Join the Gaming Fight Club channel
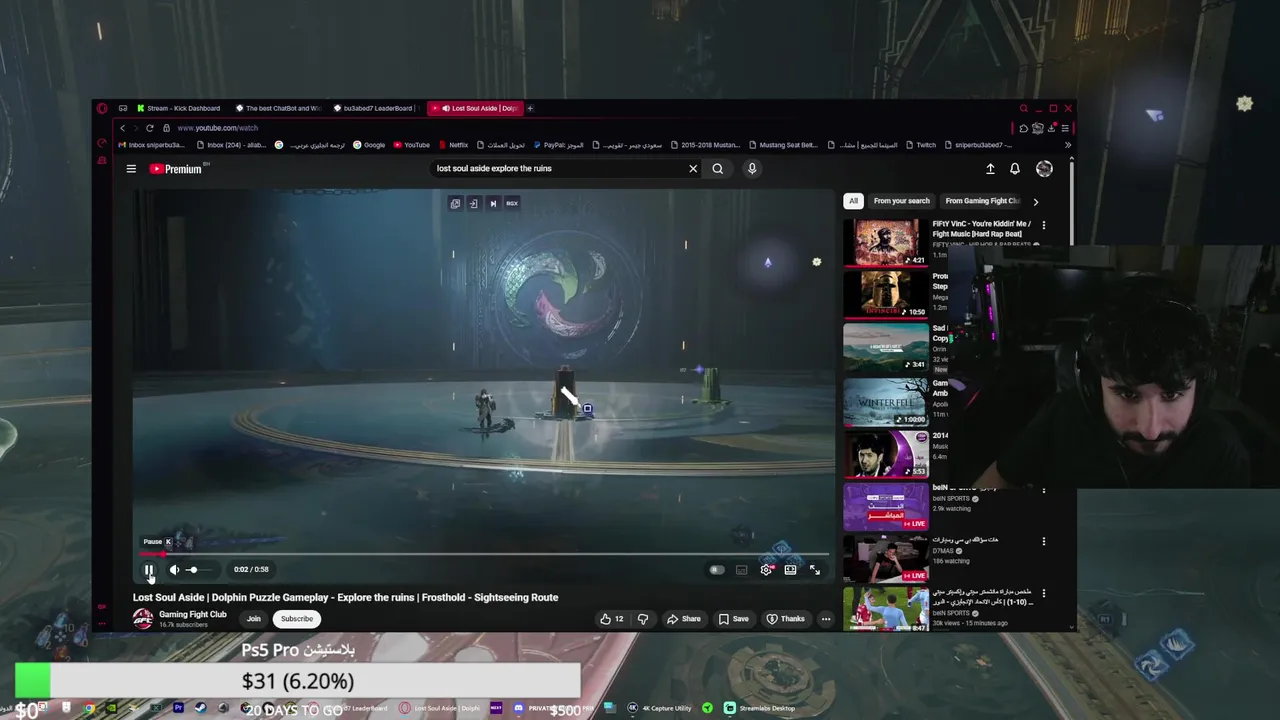The height and width of the screenshot is (720, 1280). [x=254, y=619]
